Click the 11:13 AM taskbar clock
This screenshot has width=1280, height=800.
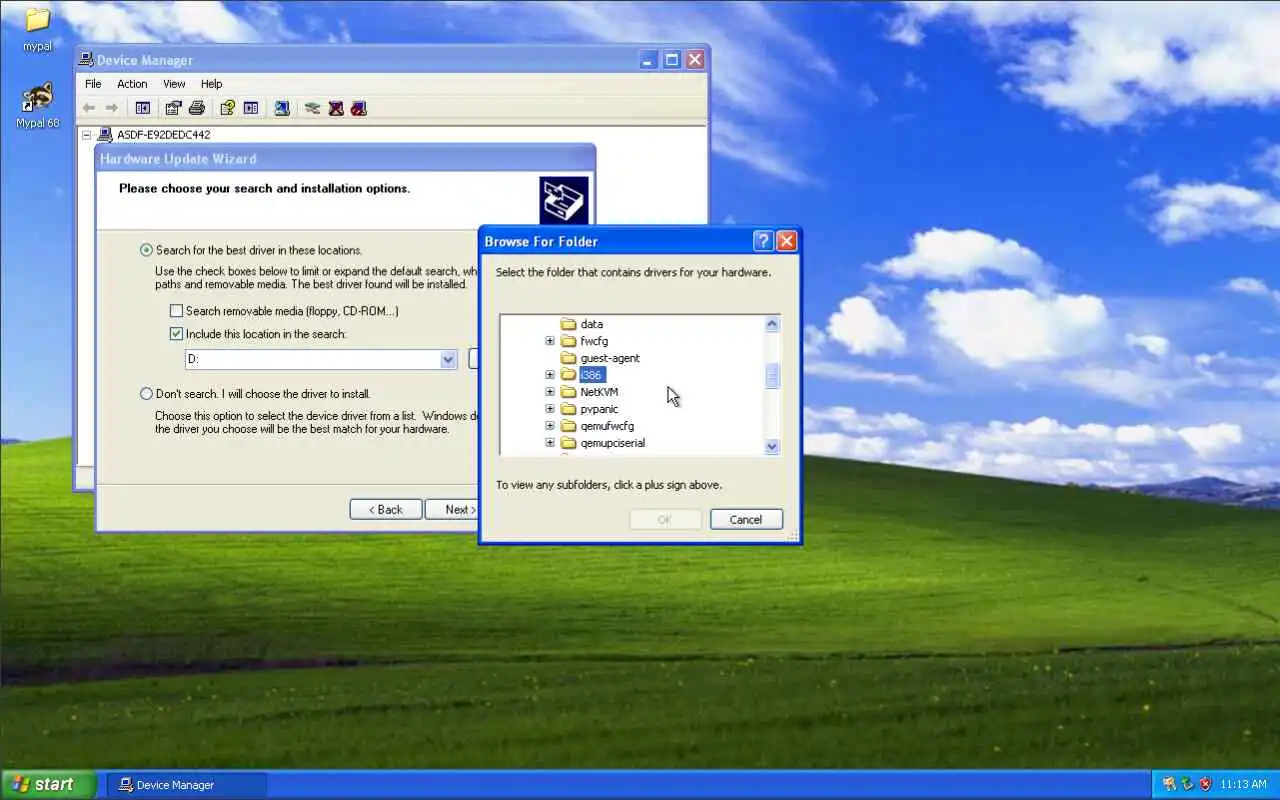tap(1244, 785)
